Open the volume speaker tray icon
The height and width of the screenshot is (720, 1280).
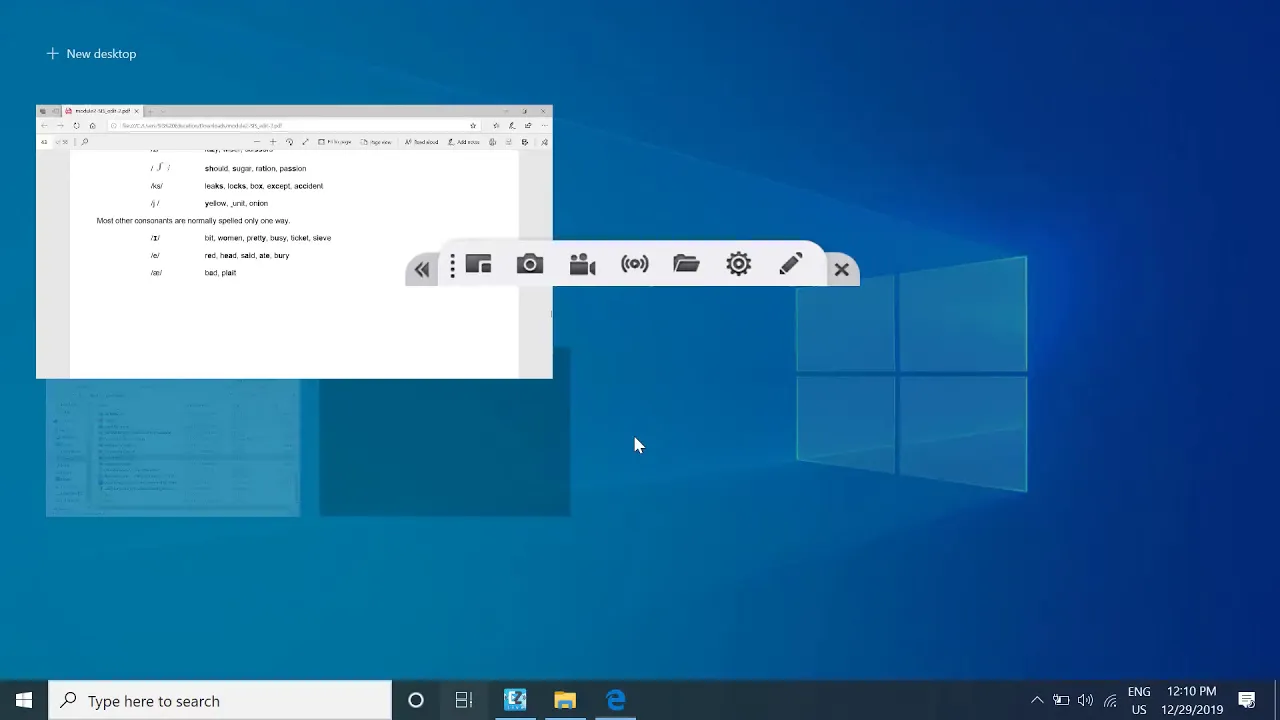1085,701
